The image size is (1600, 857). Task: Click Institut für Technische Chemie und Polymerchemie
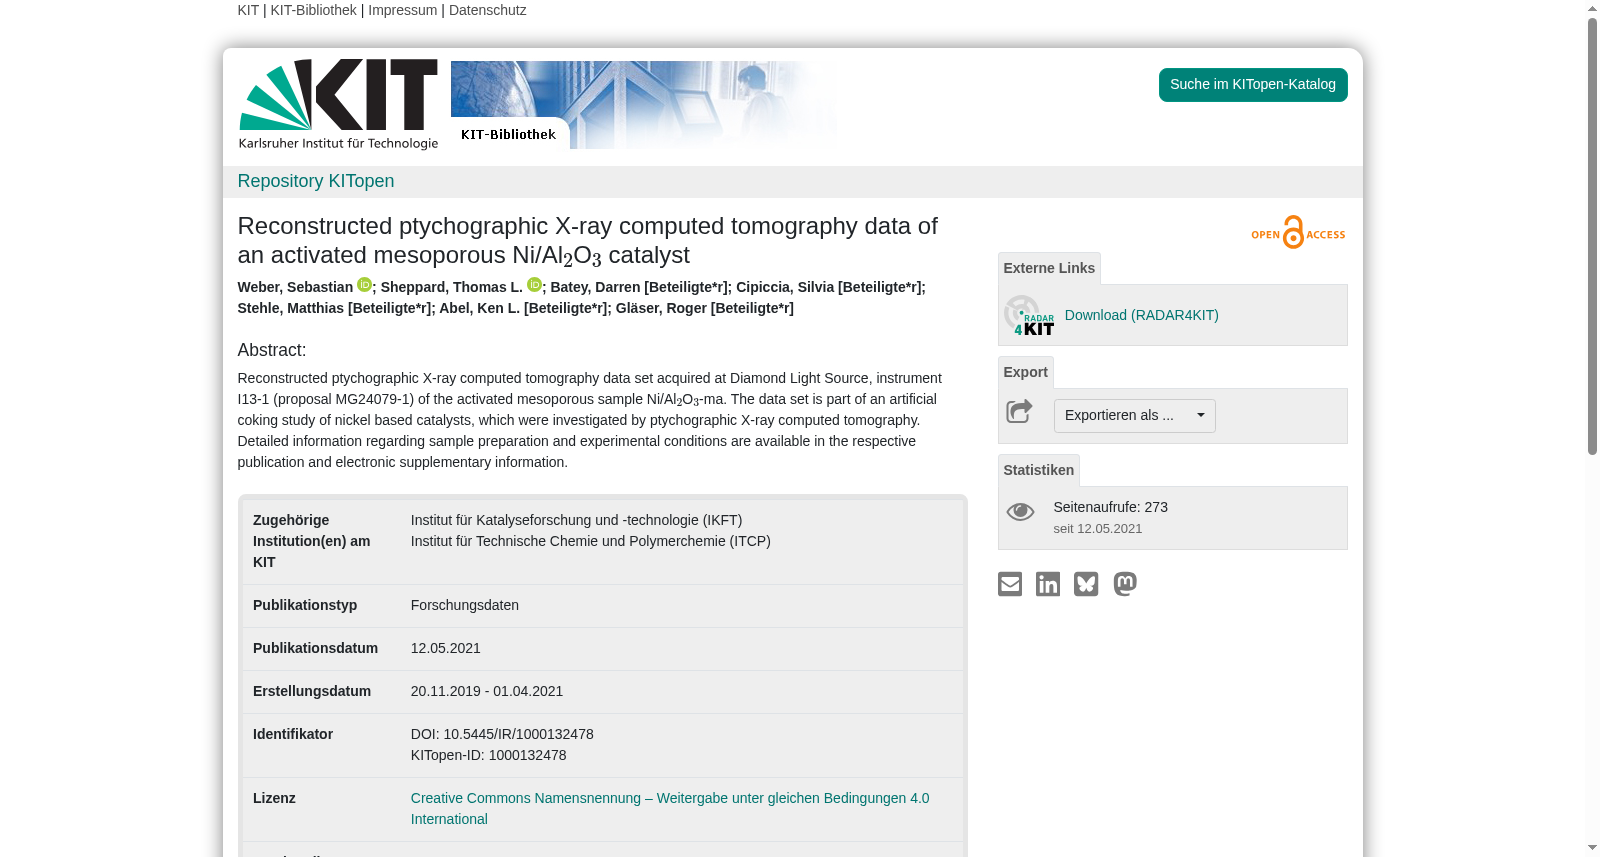(591, 541)
